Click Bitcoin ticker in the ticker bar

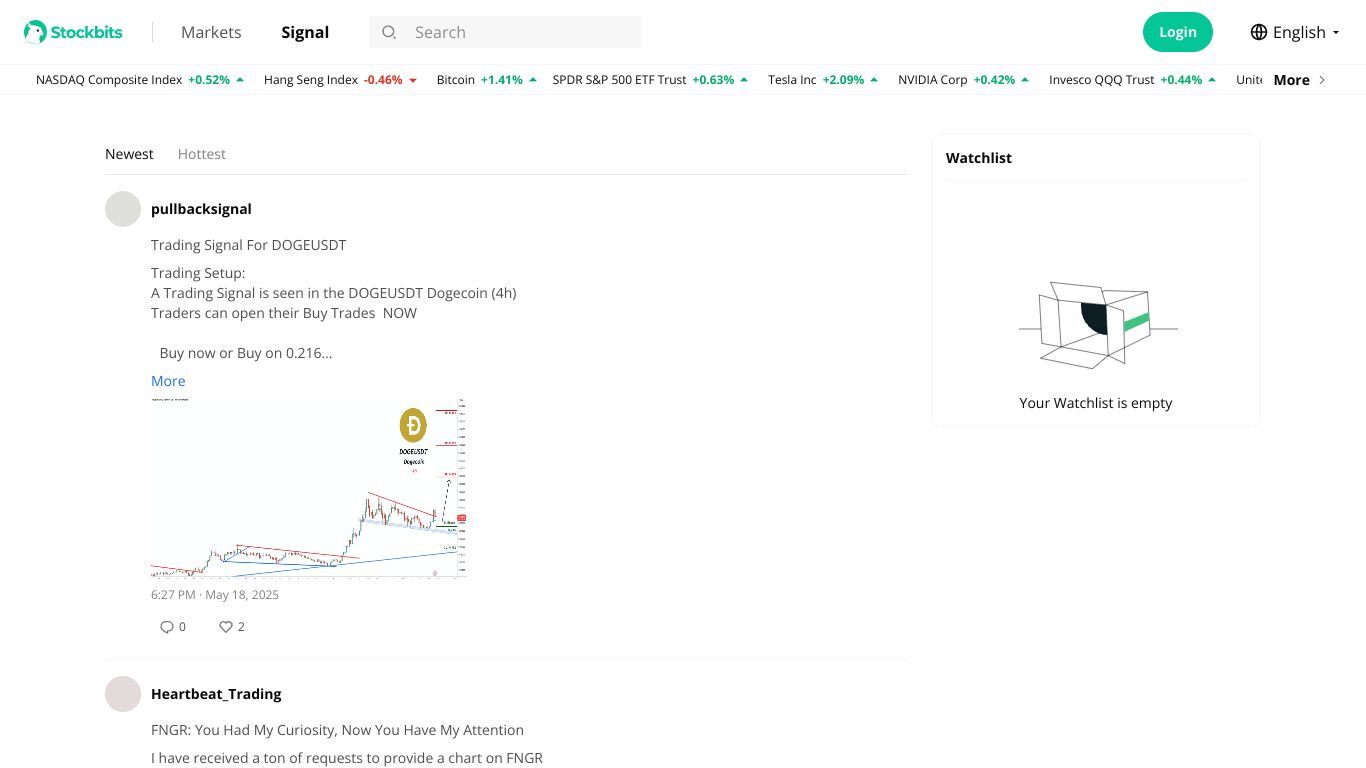pyautogui.click(x=456, y=80)
